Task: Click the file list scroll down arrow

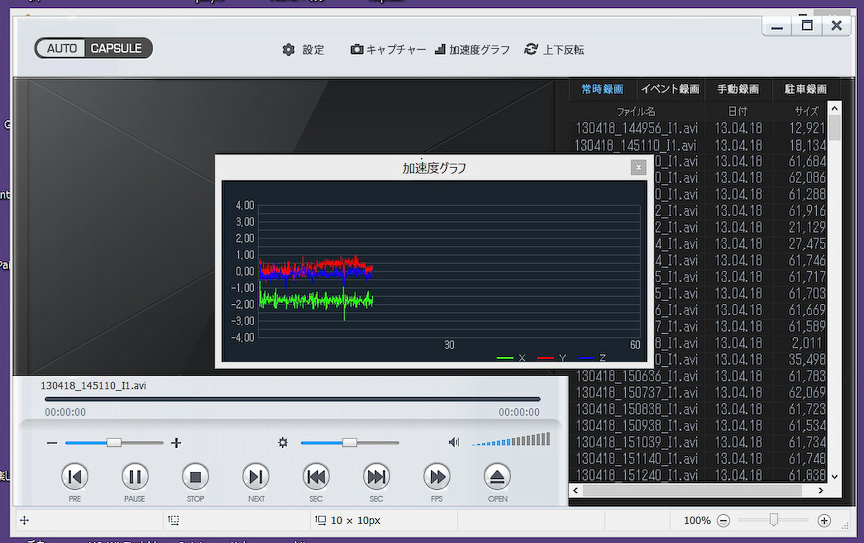Action: 834,477
